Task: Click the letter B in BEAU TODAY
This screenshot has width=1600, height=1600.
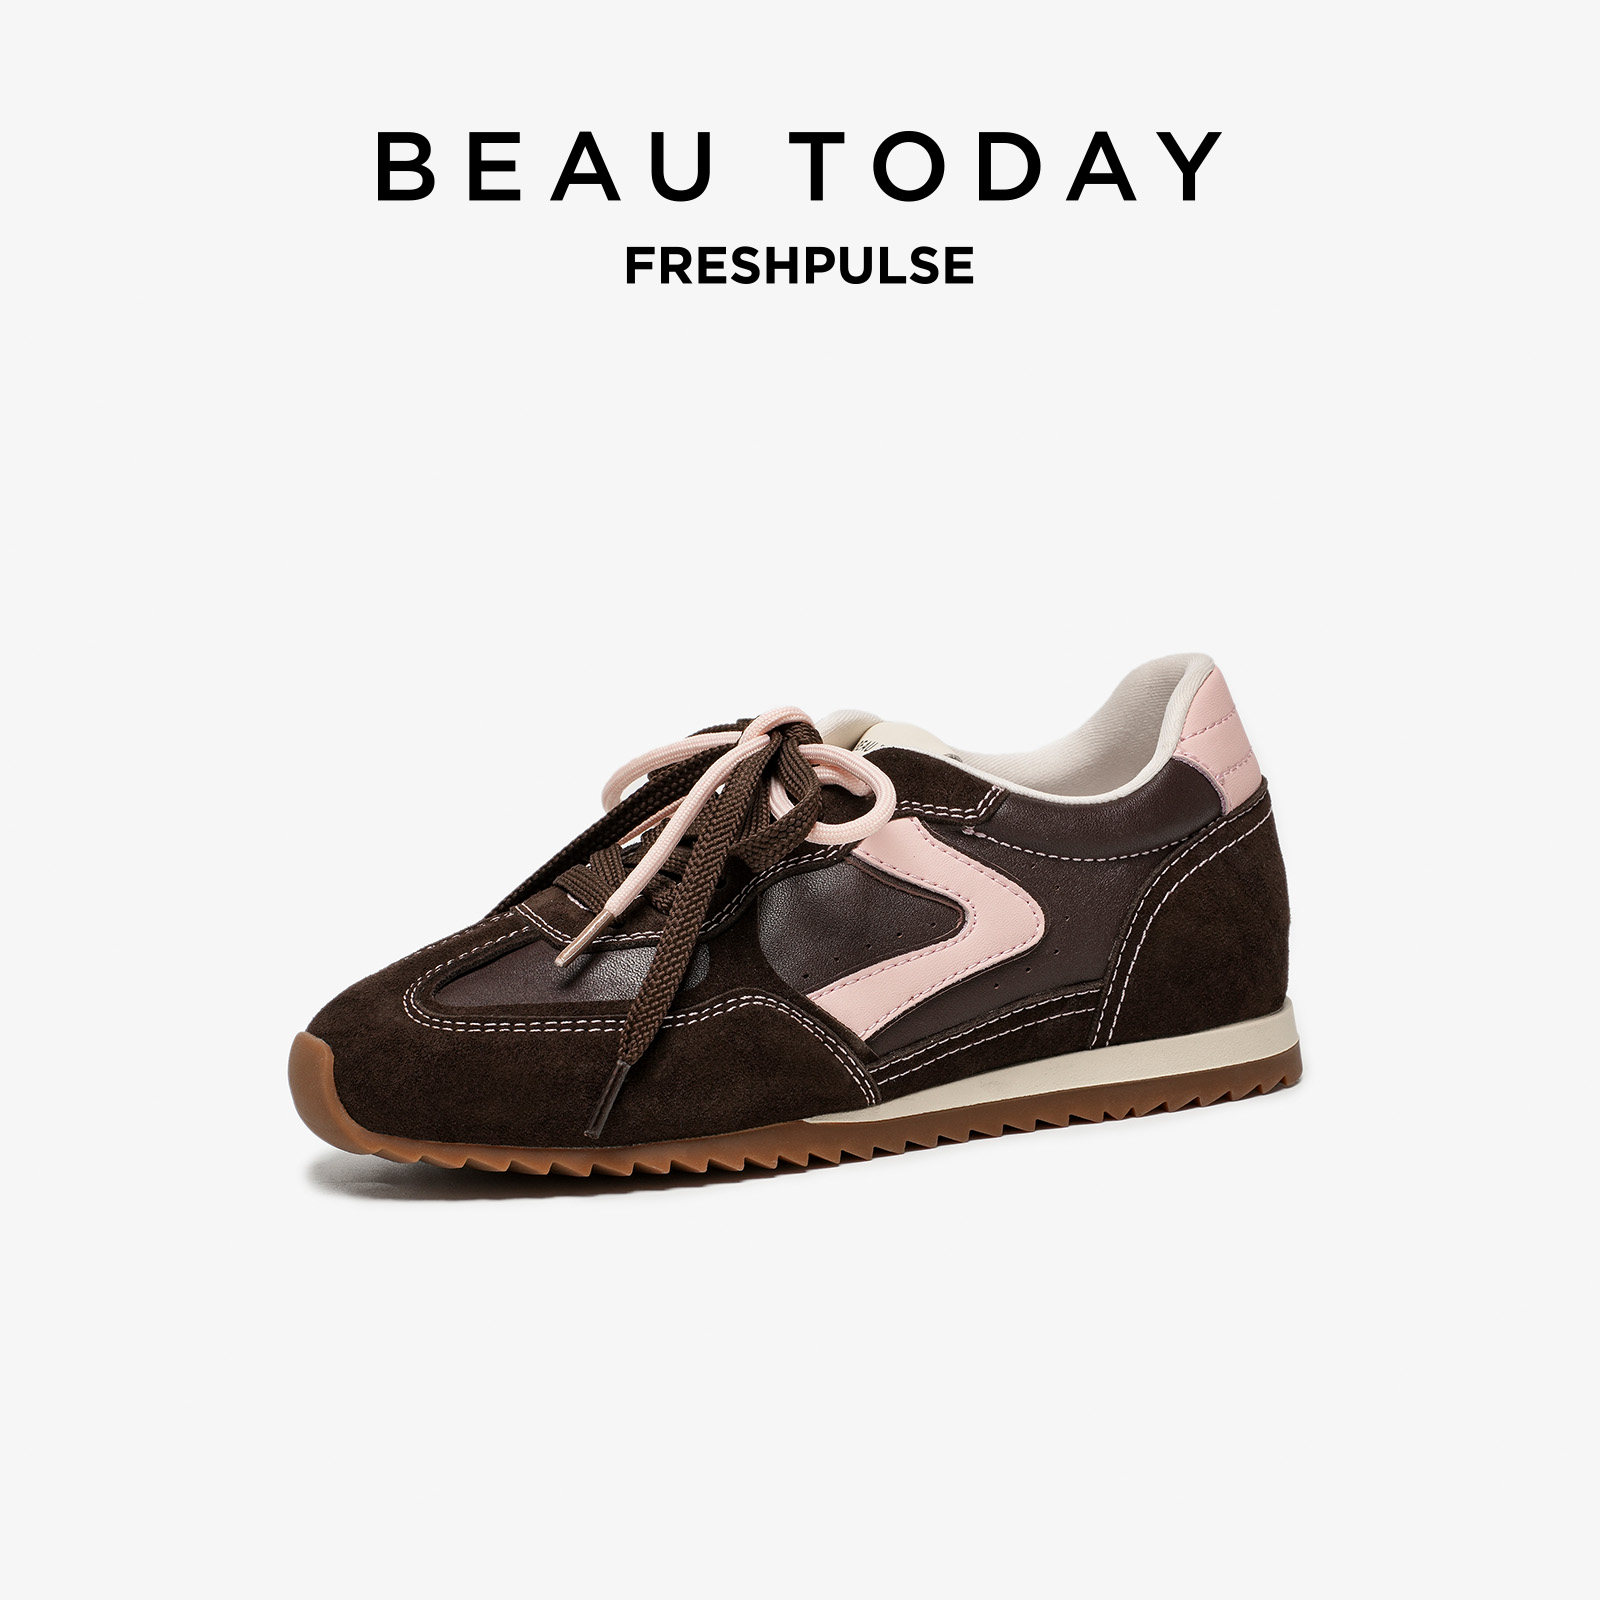Action: 402,166
